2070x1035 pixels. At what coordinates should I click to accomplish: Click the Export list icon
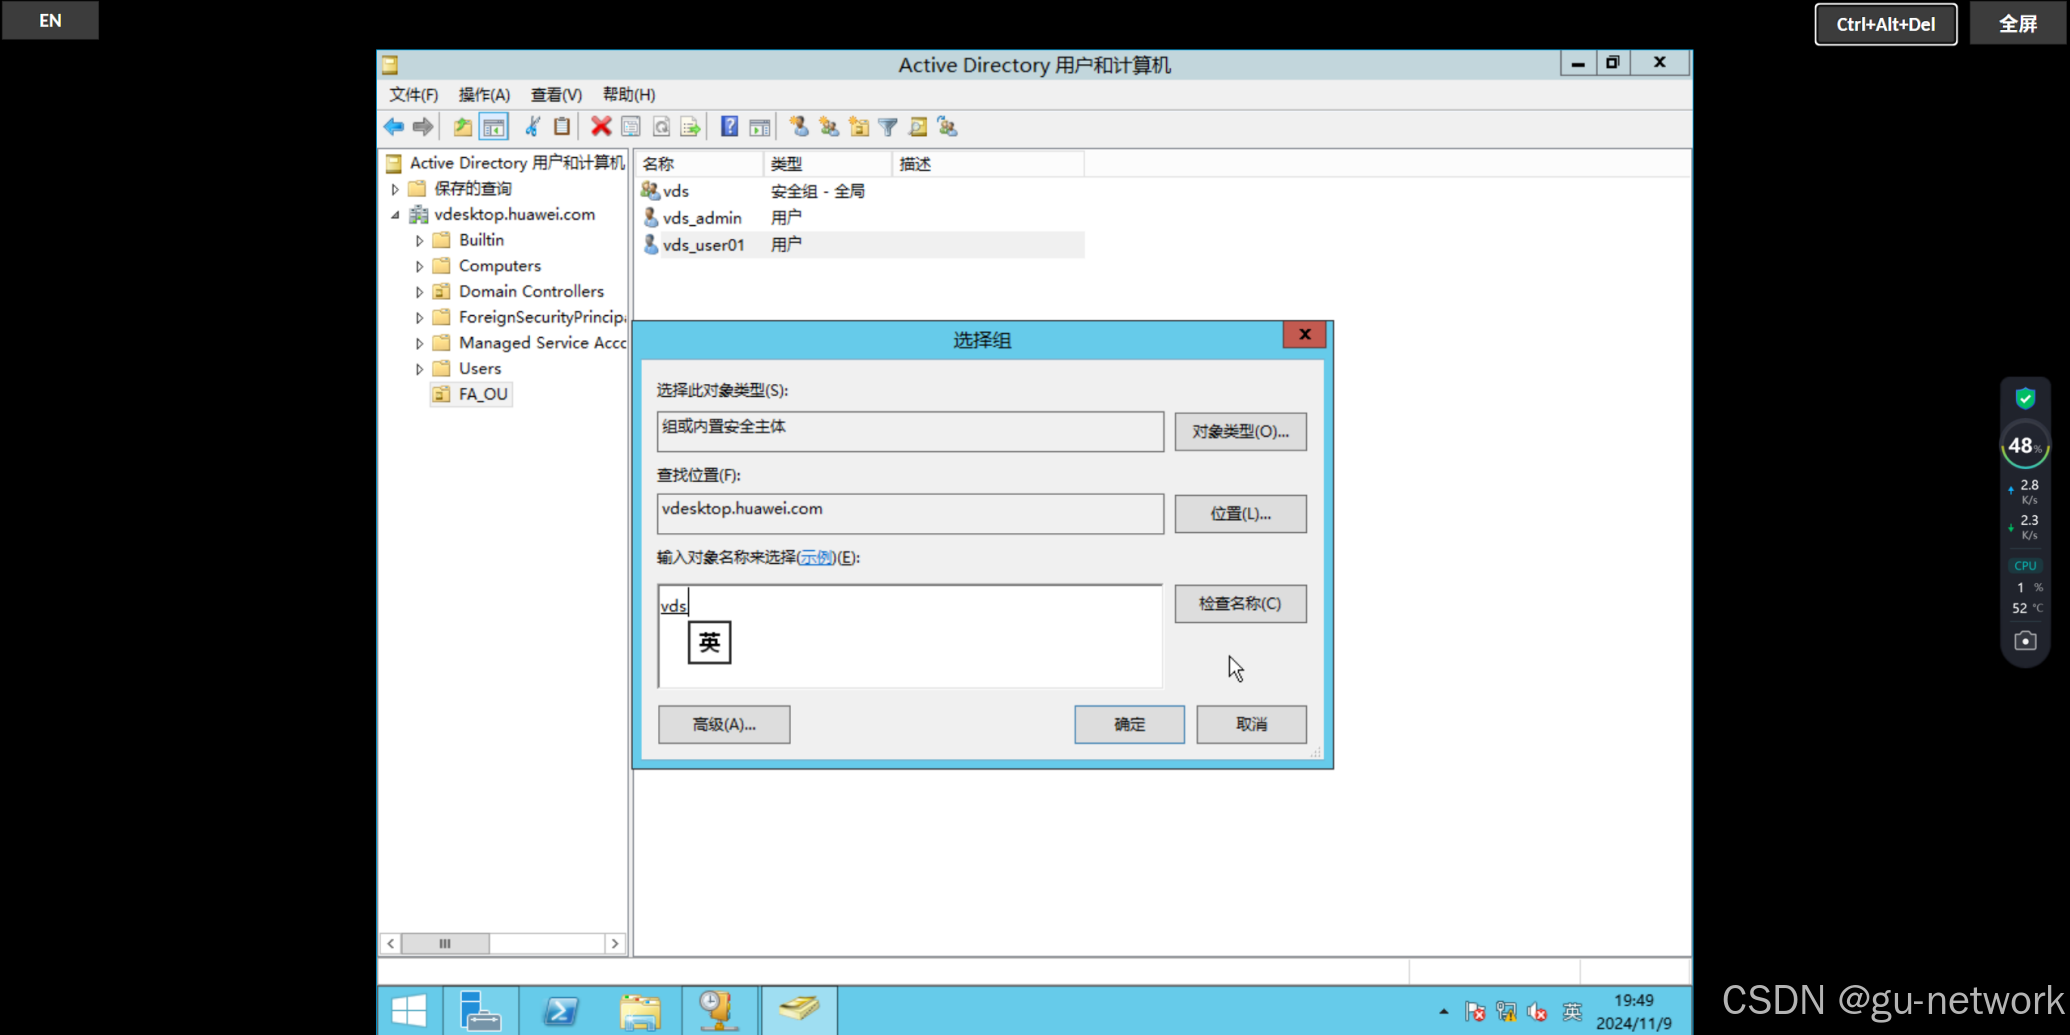(690, 127)
